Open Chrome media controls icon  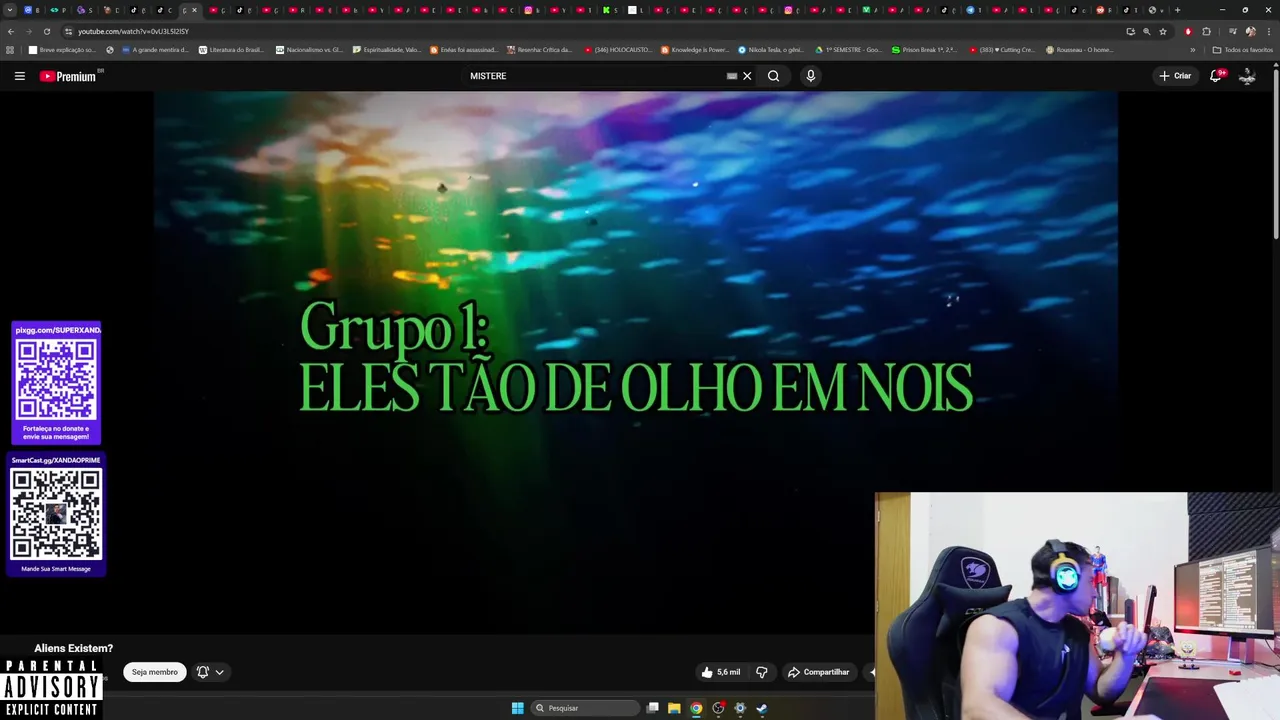coord(1232,31)
